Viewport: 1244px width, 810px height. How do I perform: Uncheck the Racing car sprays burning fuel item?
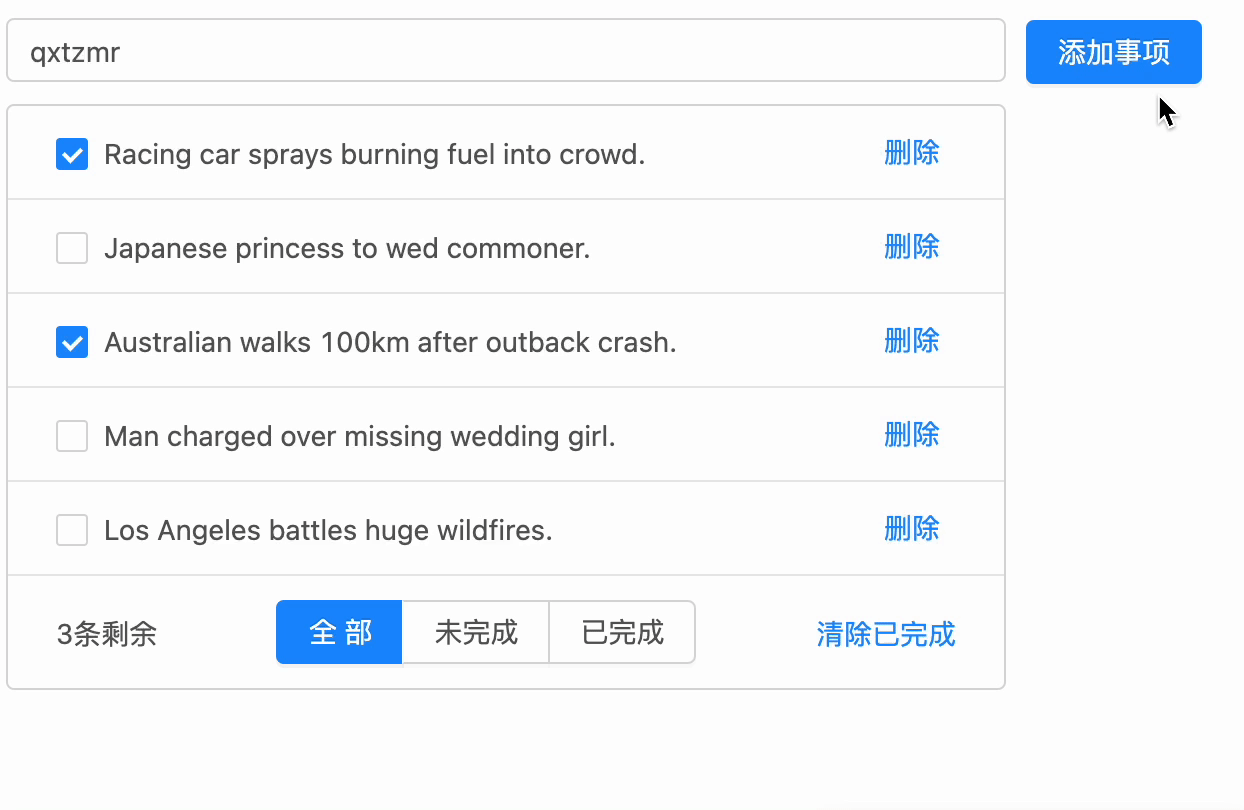coord(72,154)
